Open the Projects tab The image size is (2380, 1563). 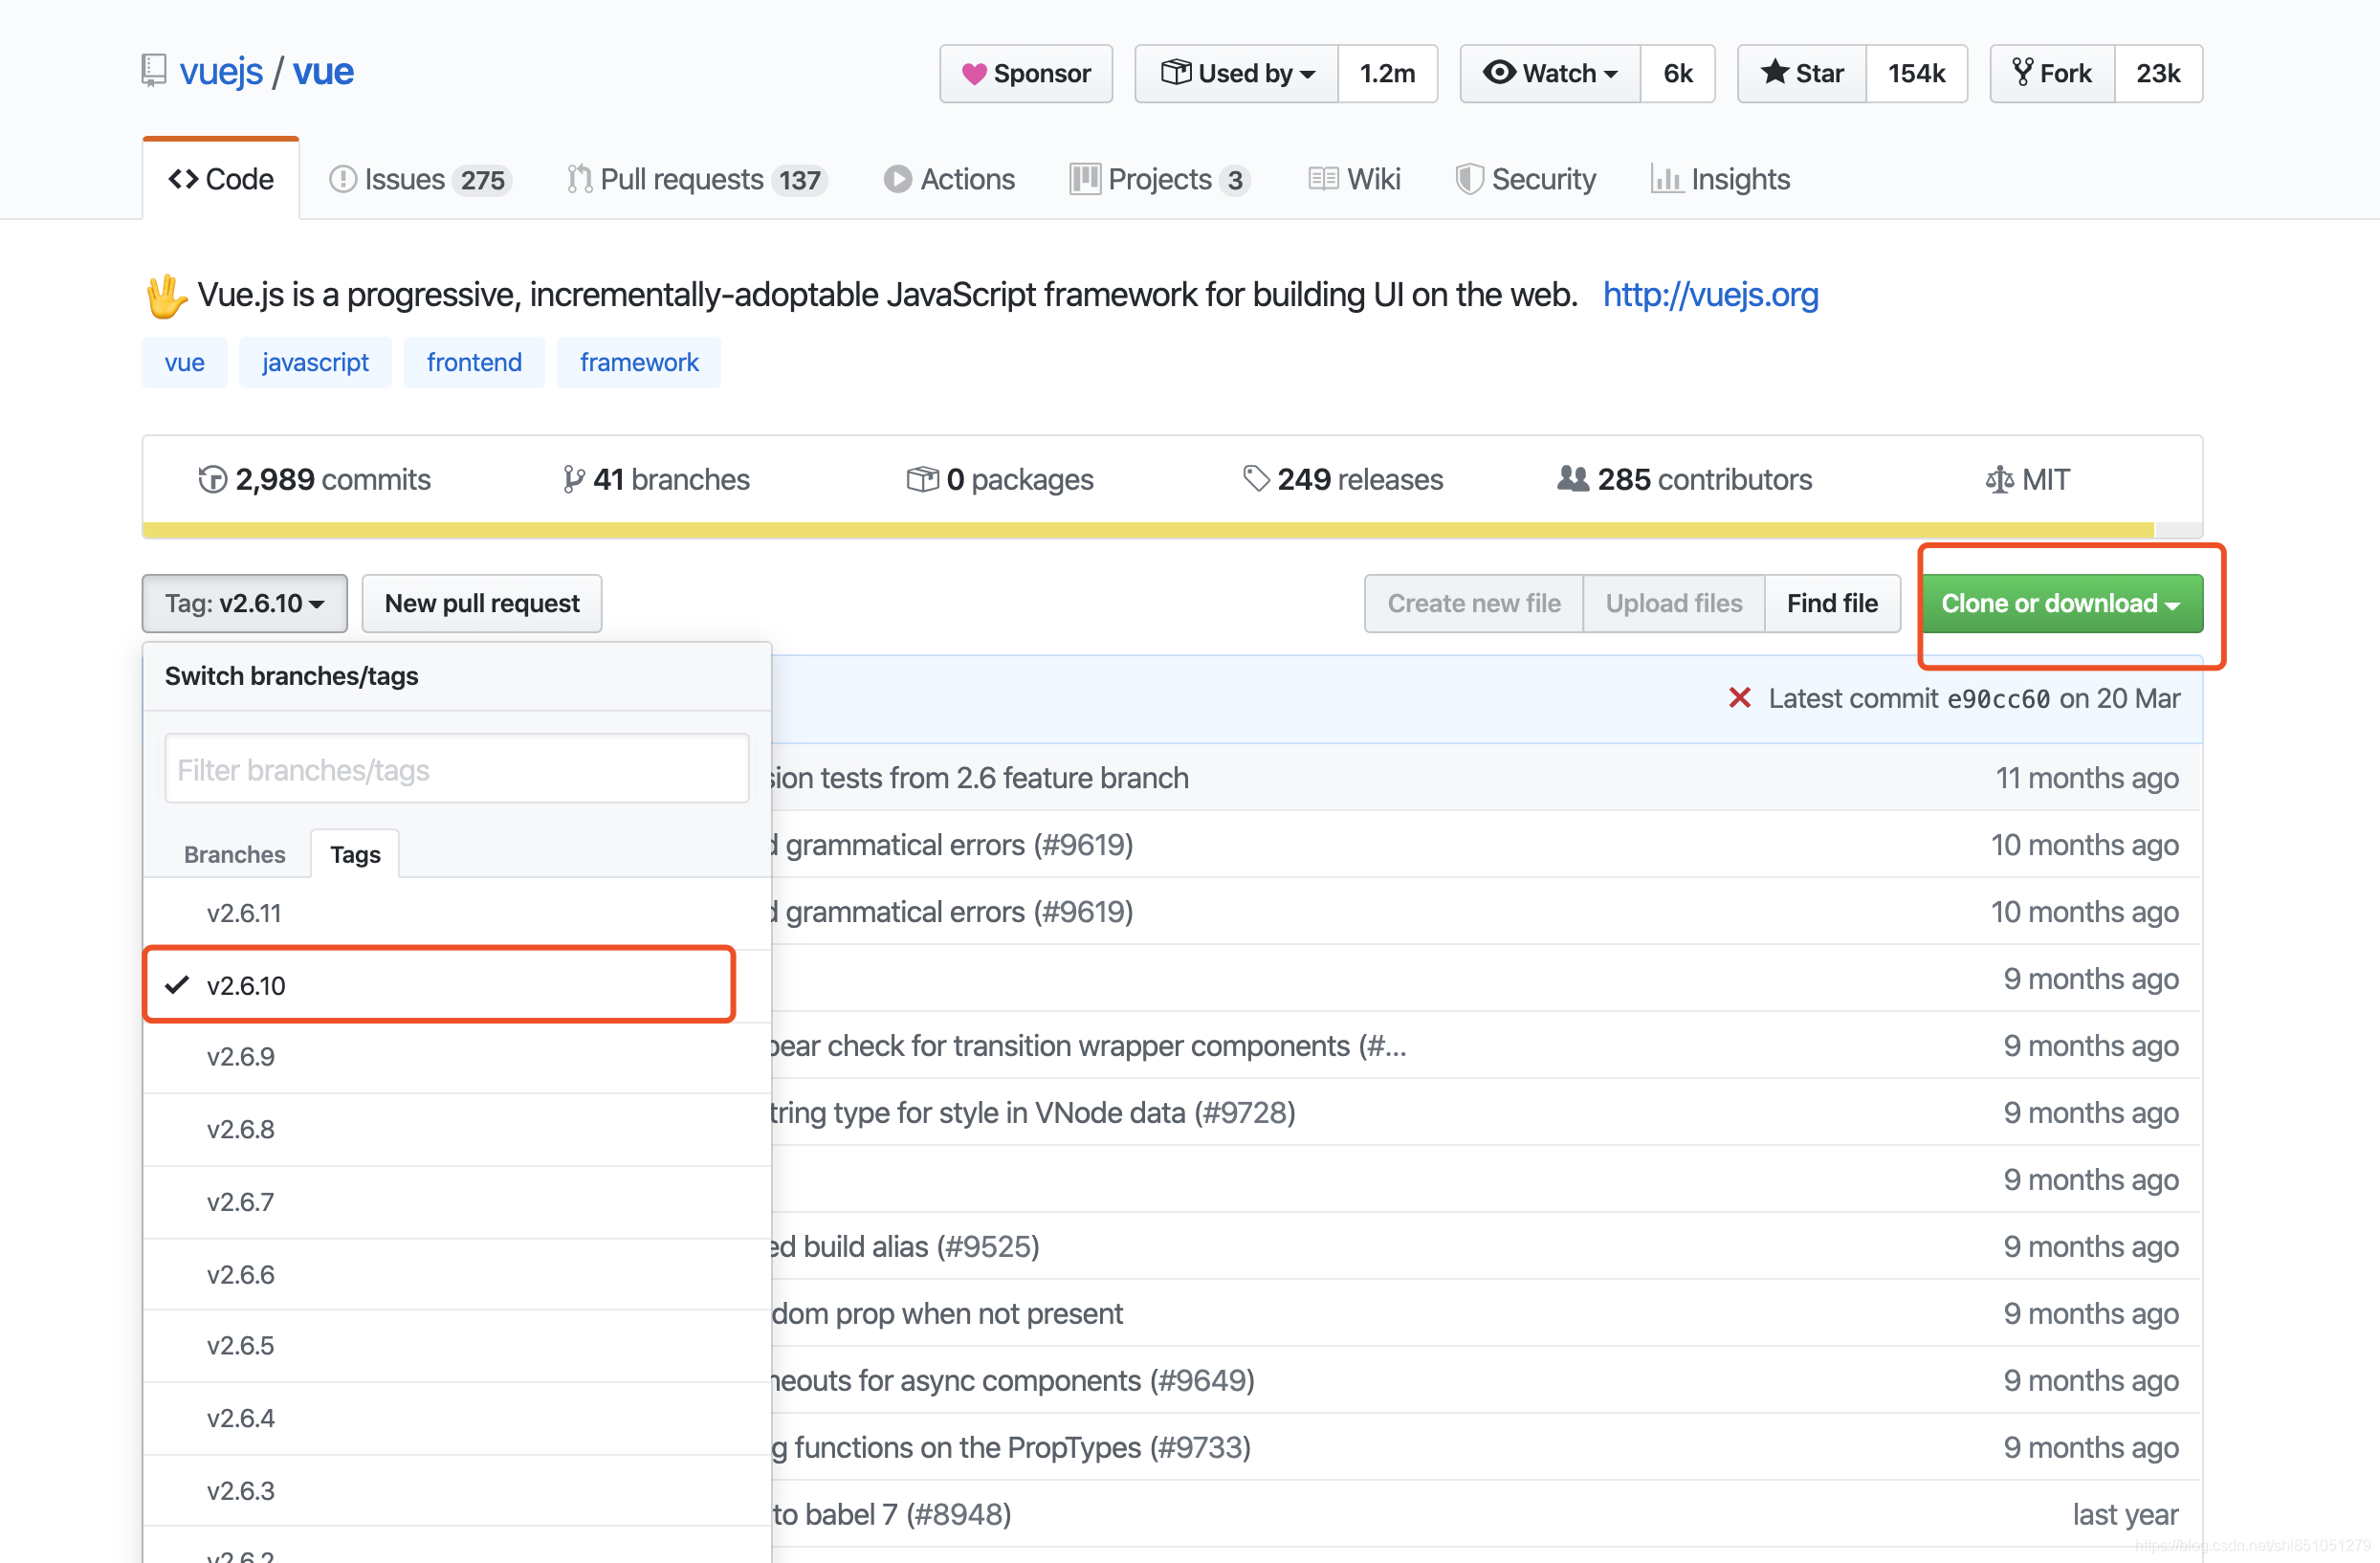coord(1160,179)
